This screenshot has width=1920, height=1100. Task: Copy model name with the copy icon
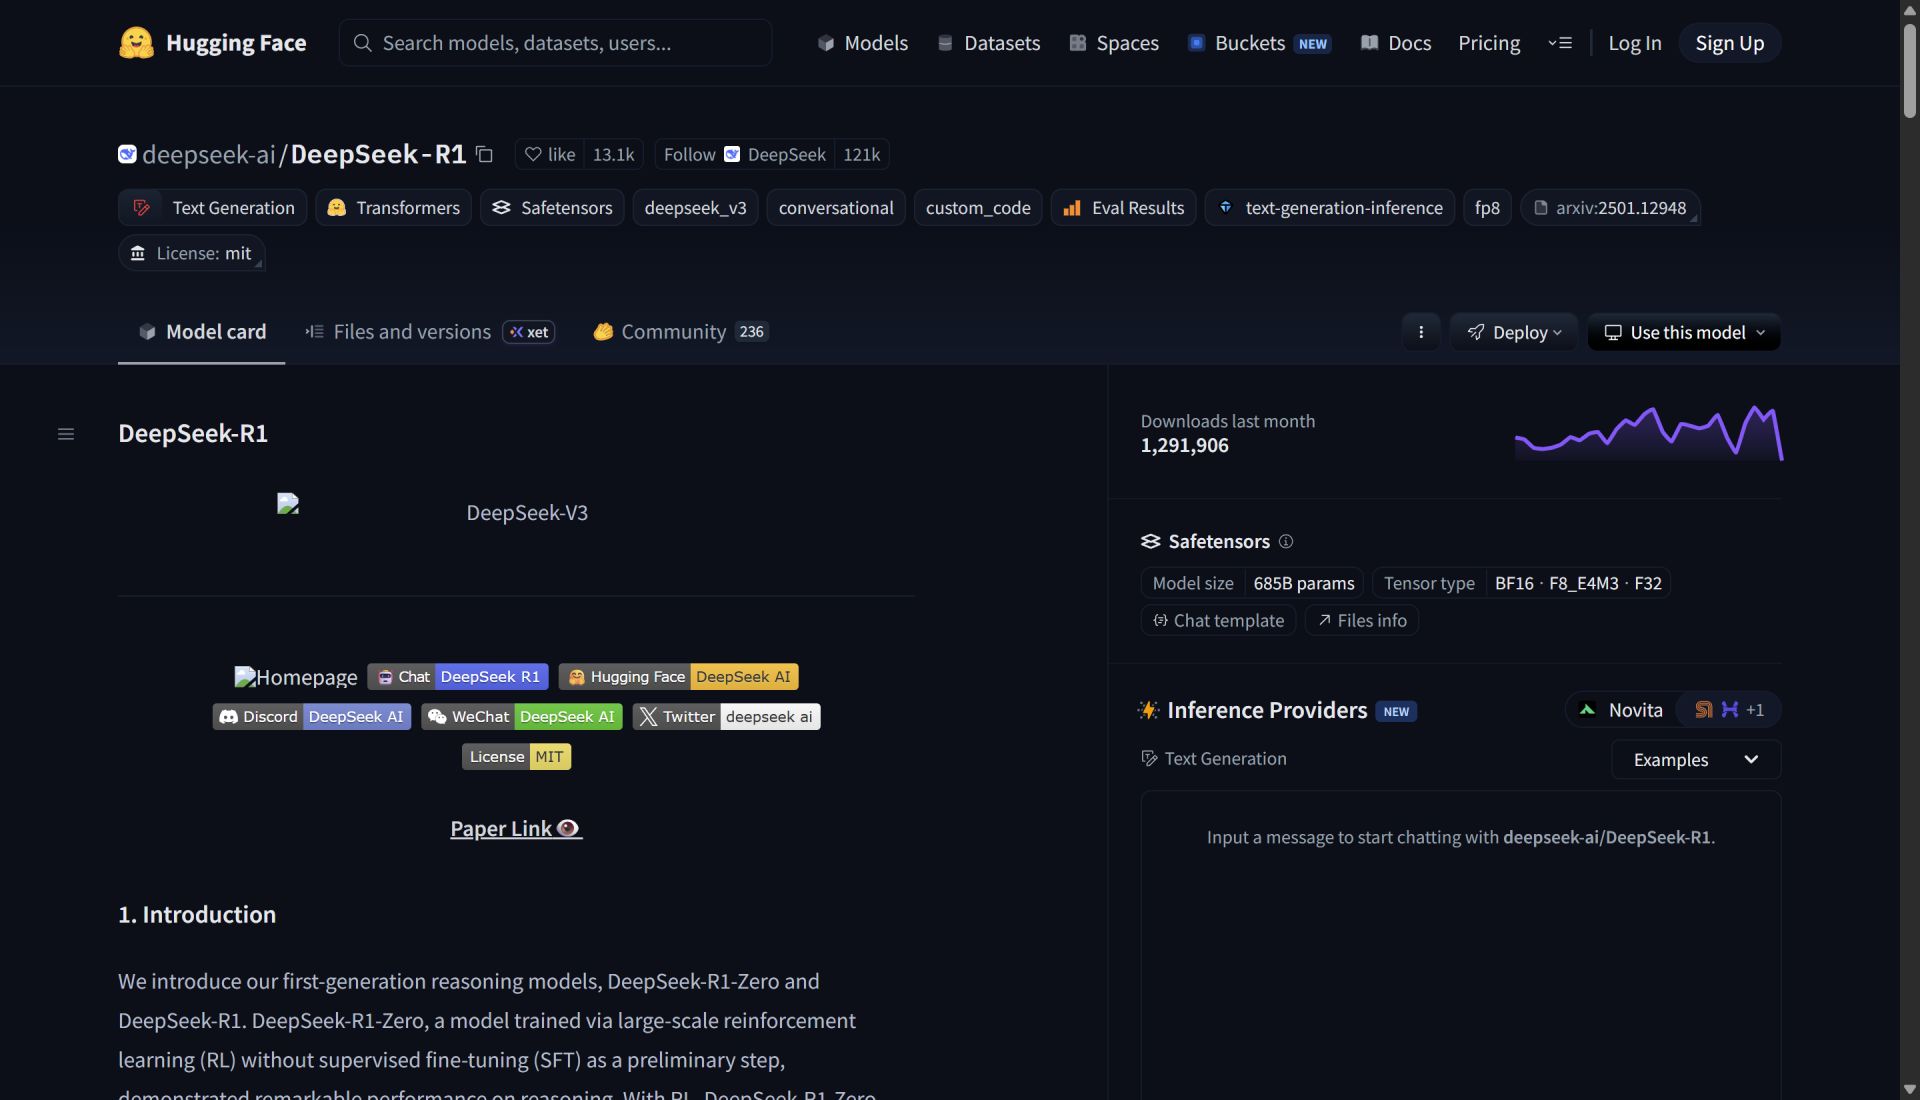[485, 154]
